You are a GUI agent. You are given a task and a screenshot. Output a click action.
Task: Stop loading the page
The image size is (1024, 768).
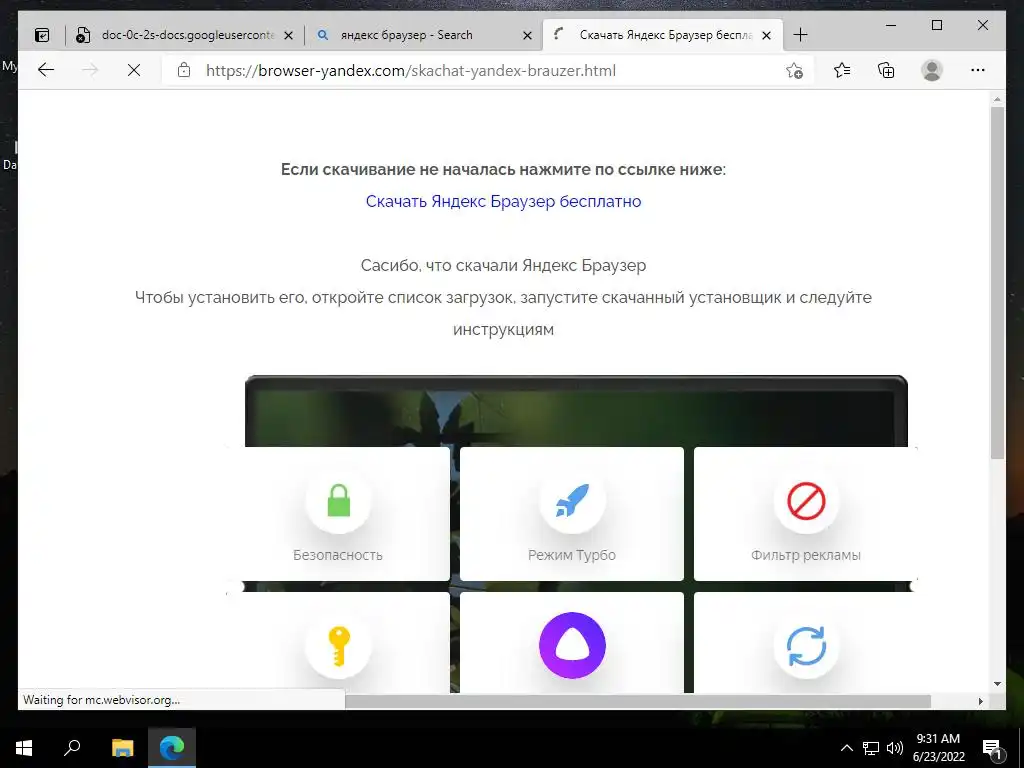[x=134, y=71]
